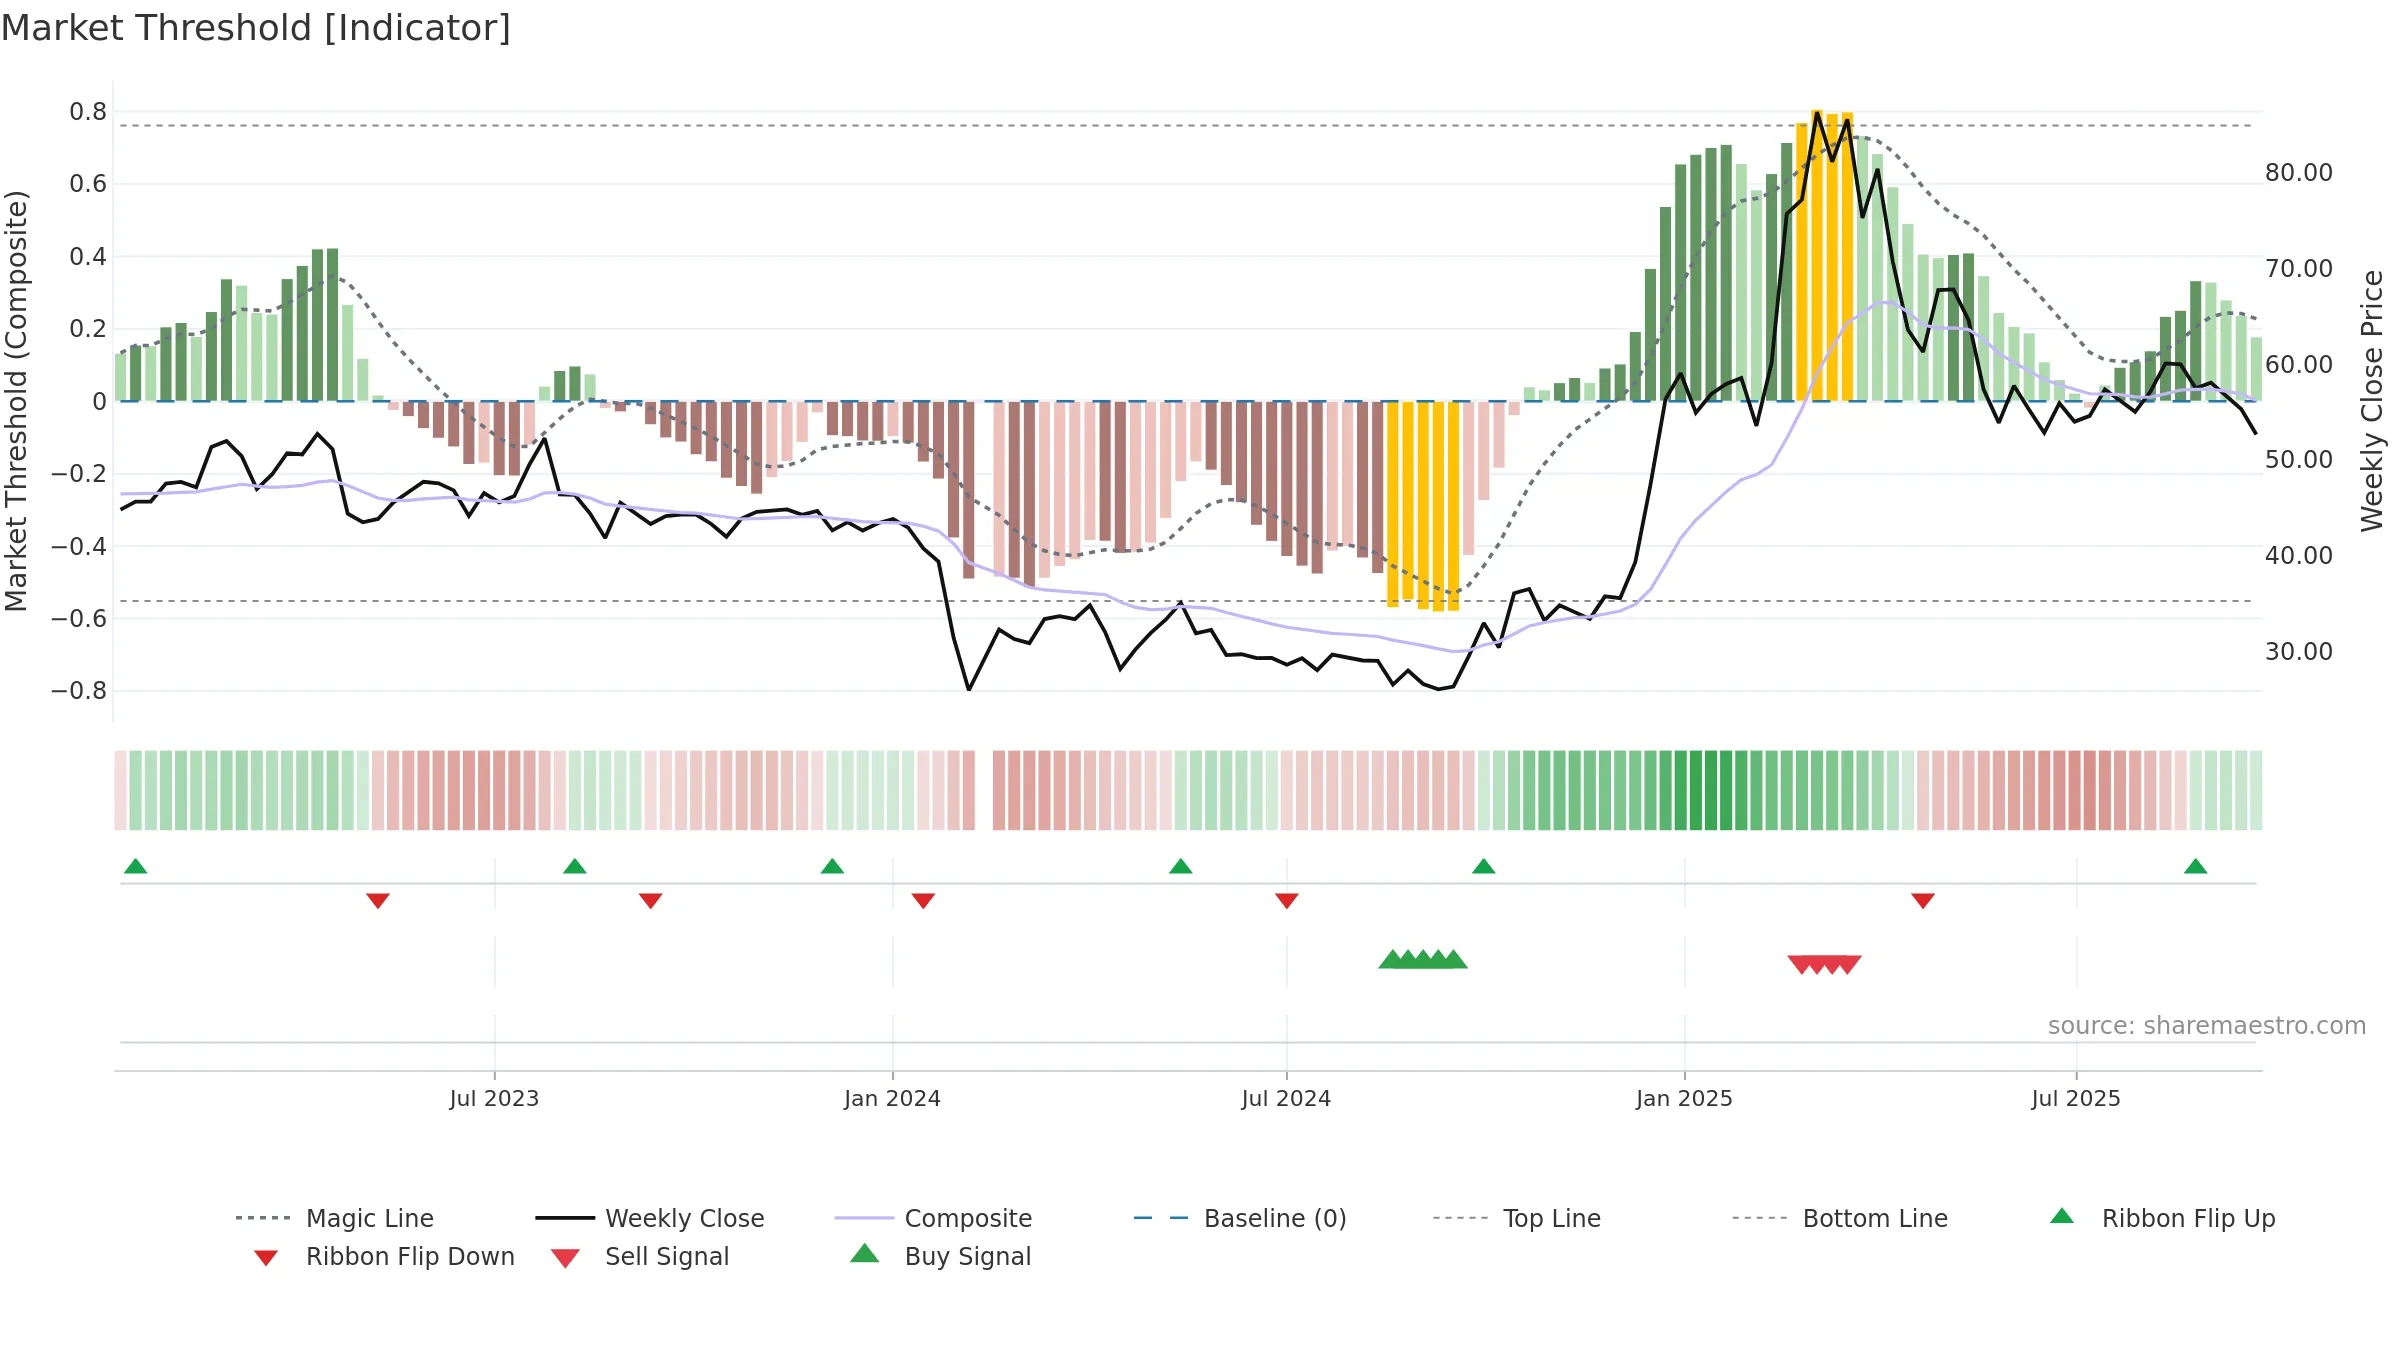
Task: Click the Jan 2024 x-axis label
Action: coord(892,1099)
